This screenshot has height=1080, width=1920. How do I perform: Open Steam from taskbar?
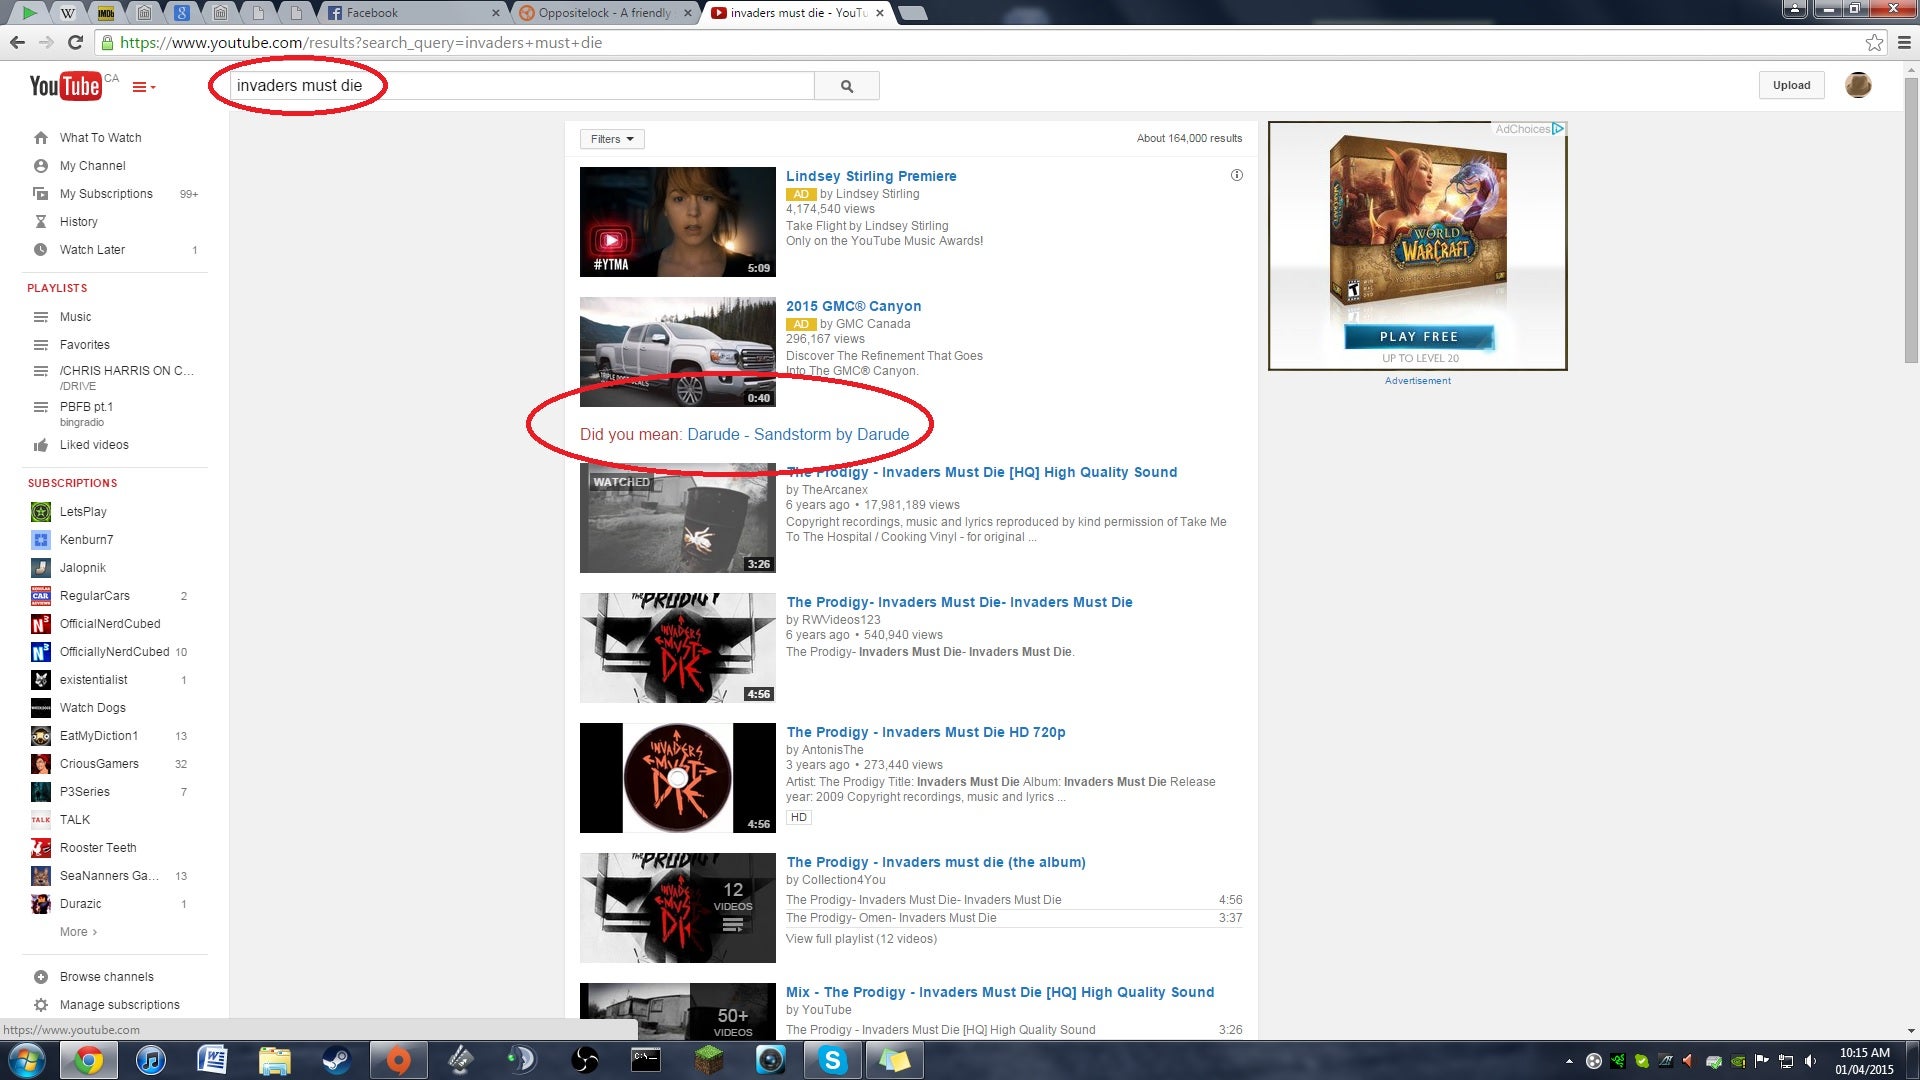(x=336, y=1060)
